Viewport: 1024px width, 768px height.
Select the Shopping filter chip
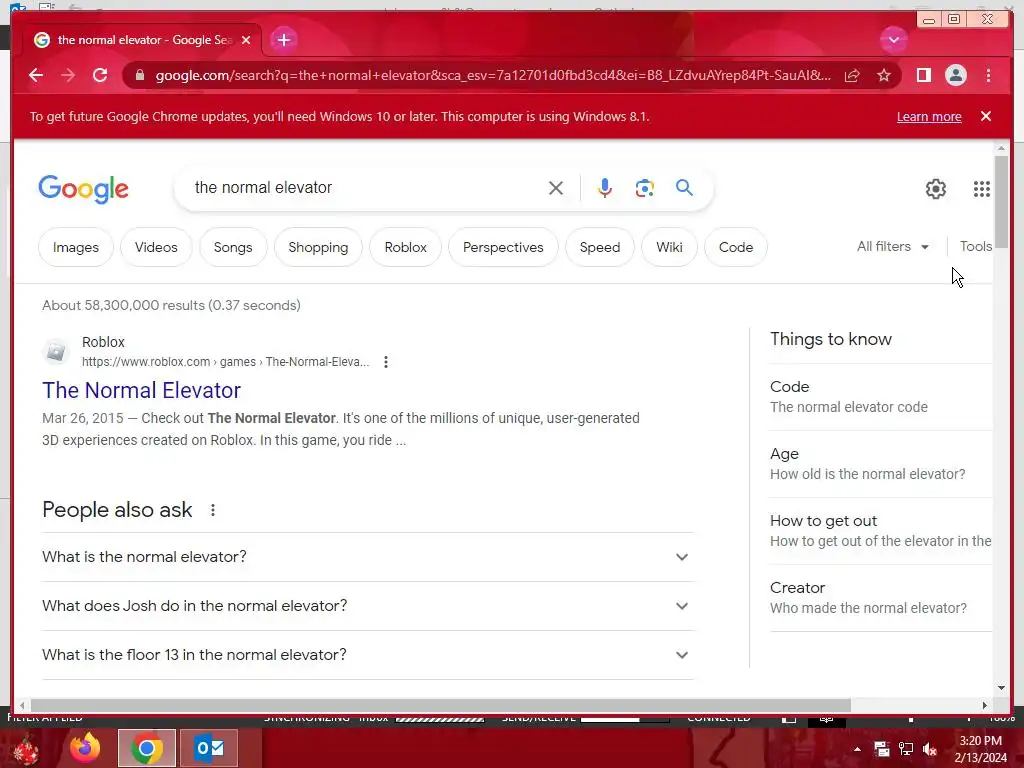coord(318,247)
